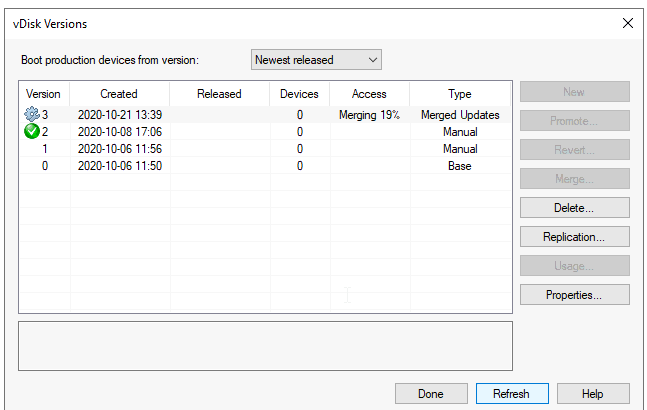This screenshot has width=647, height=410.
Task: Click version number 0 in the list
Action: coord(45,166)
